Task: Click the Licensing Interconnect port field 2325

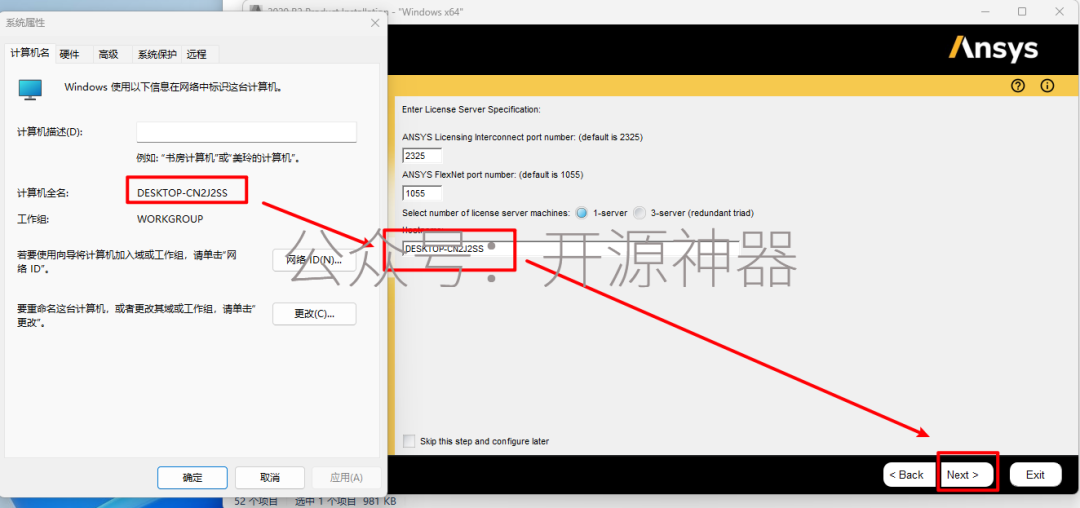Action: tap(422, 156)
